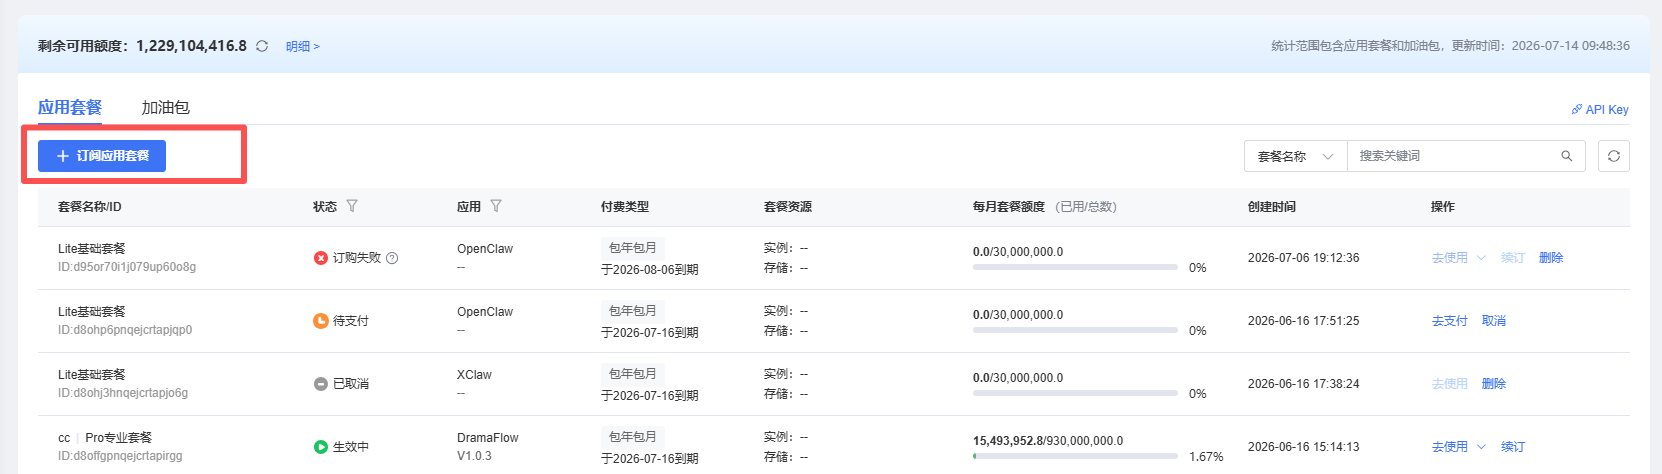Click the usage progress bar of the 订购失败 row

click(1075, 267)
